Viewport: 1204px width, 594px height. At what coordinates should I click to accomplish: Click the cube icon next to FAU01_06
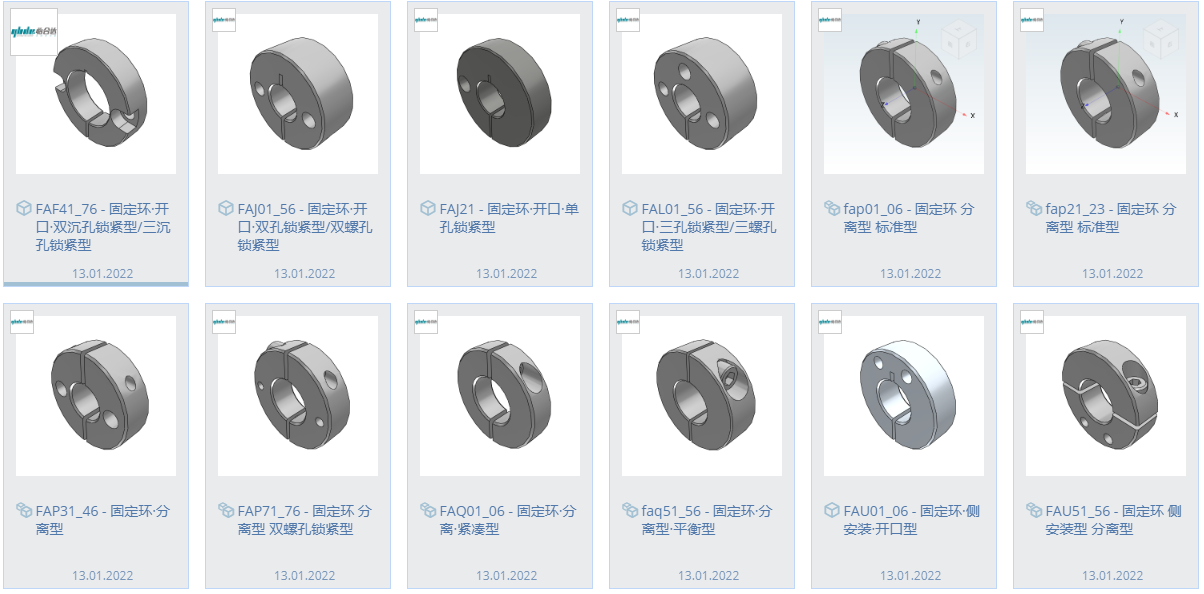(x=832, y=511)
